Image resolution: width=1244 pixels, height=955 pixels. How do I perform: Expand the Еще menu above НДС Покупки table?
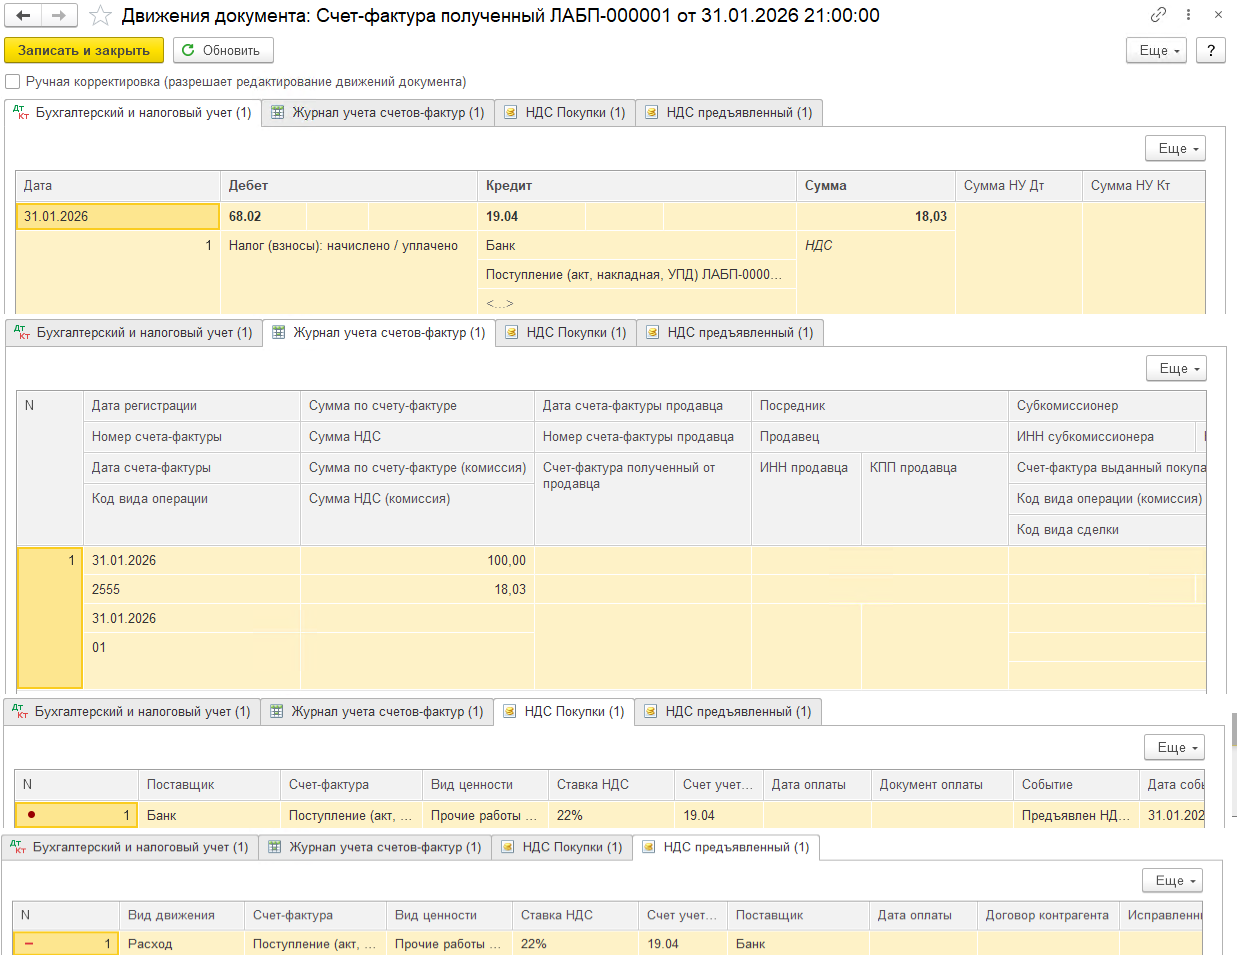point(1174,747)
